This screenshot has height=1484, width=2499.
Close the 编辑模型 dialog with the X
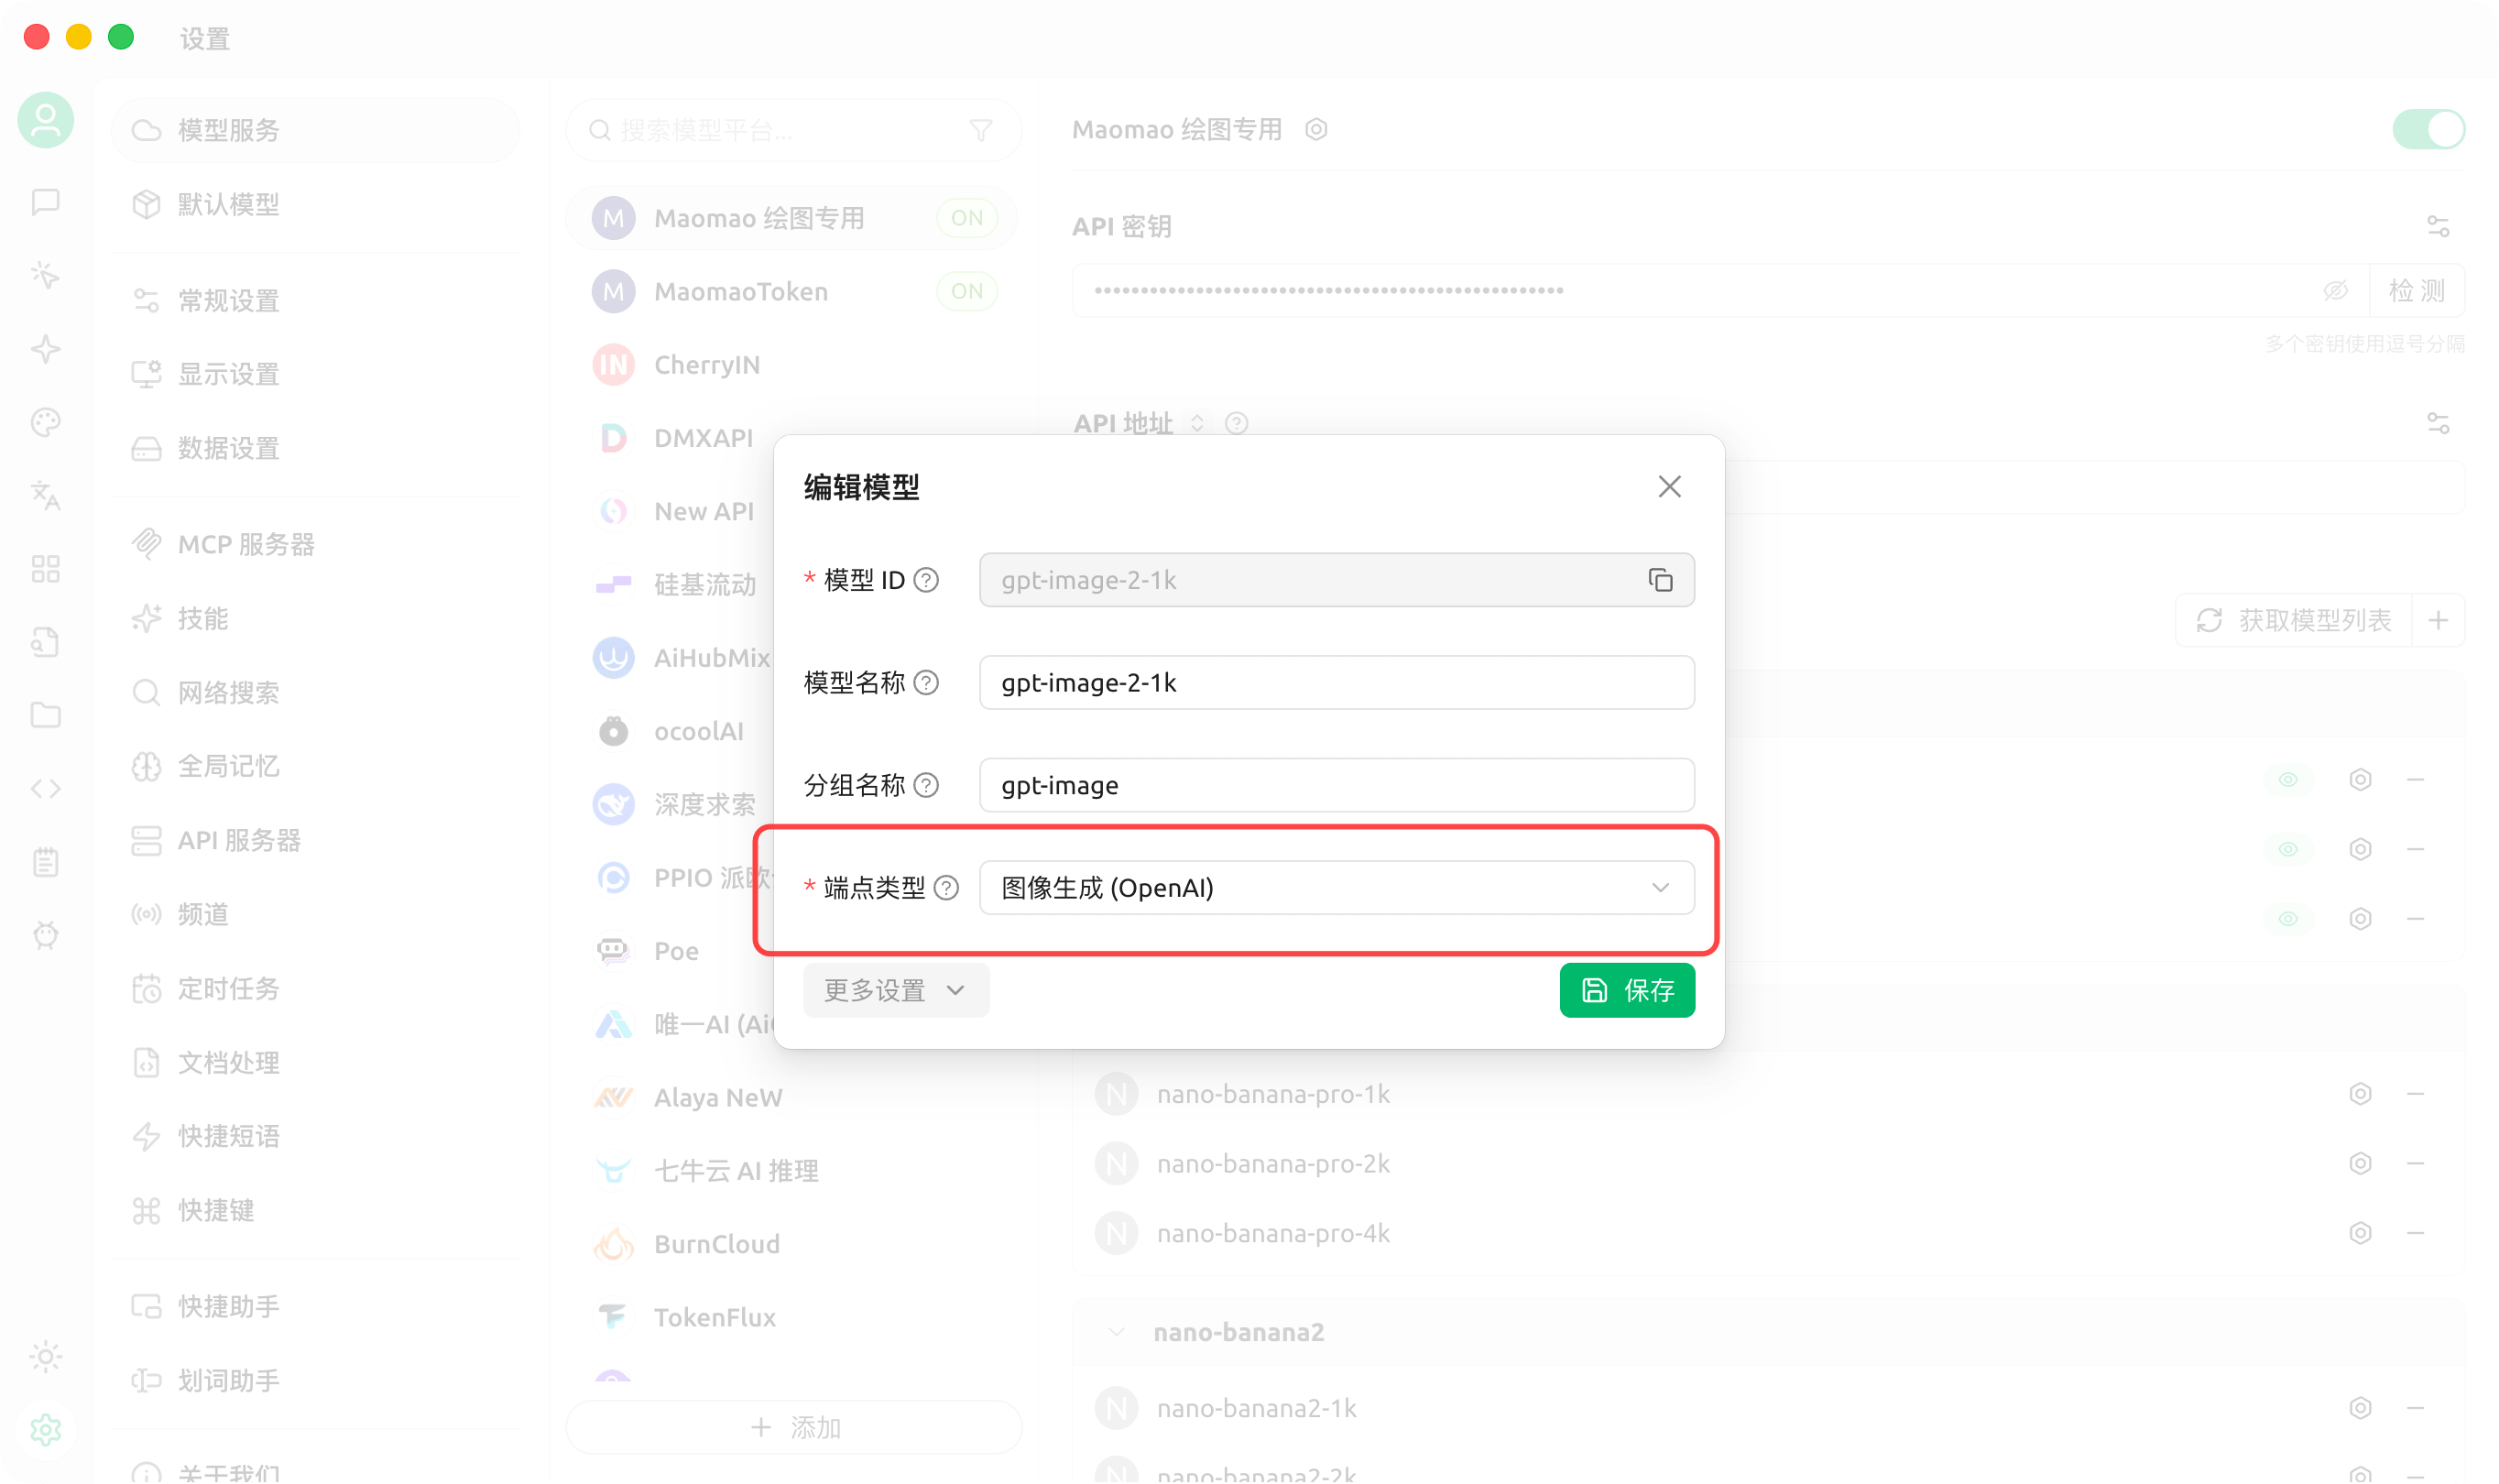pyautogui.click(x=1669, y=487)
